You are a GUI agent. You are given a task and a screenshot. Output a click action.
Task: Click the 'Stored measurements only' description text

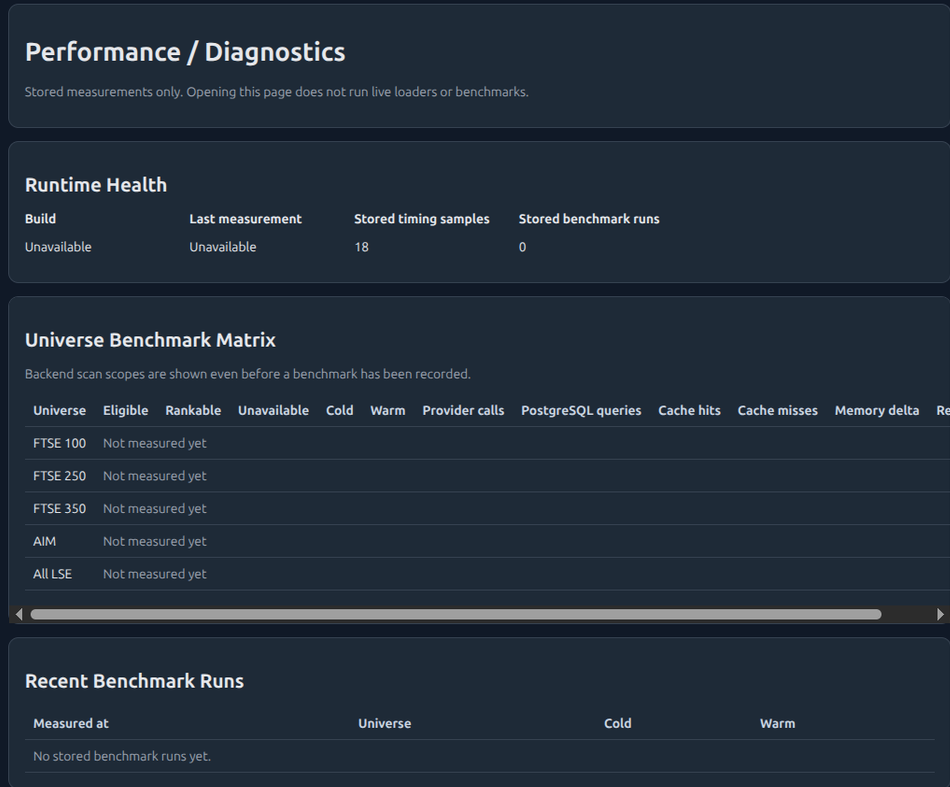tap(276, 91)
